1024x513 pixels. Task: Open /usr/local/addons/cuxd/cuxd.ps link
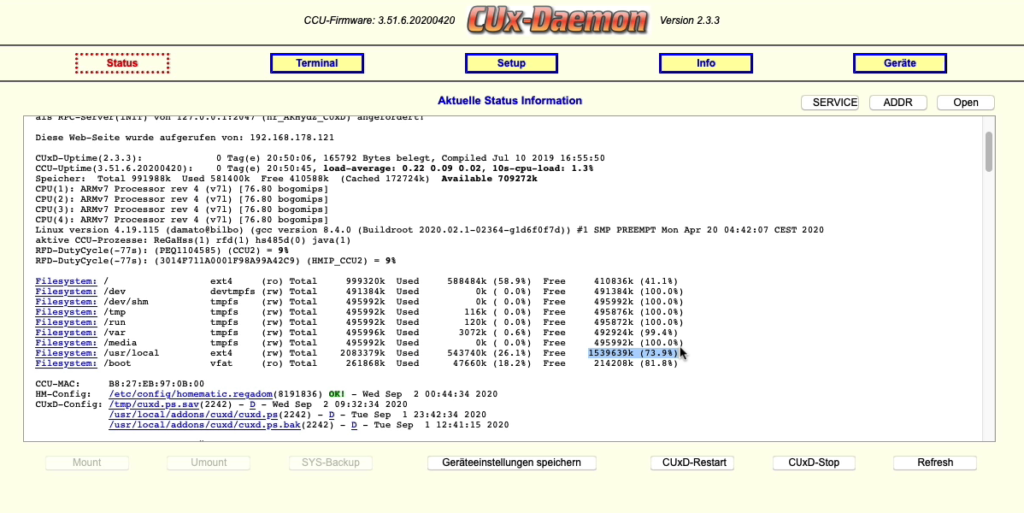[x=193, y=414]
